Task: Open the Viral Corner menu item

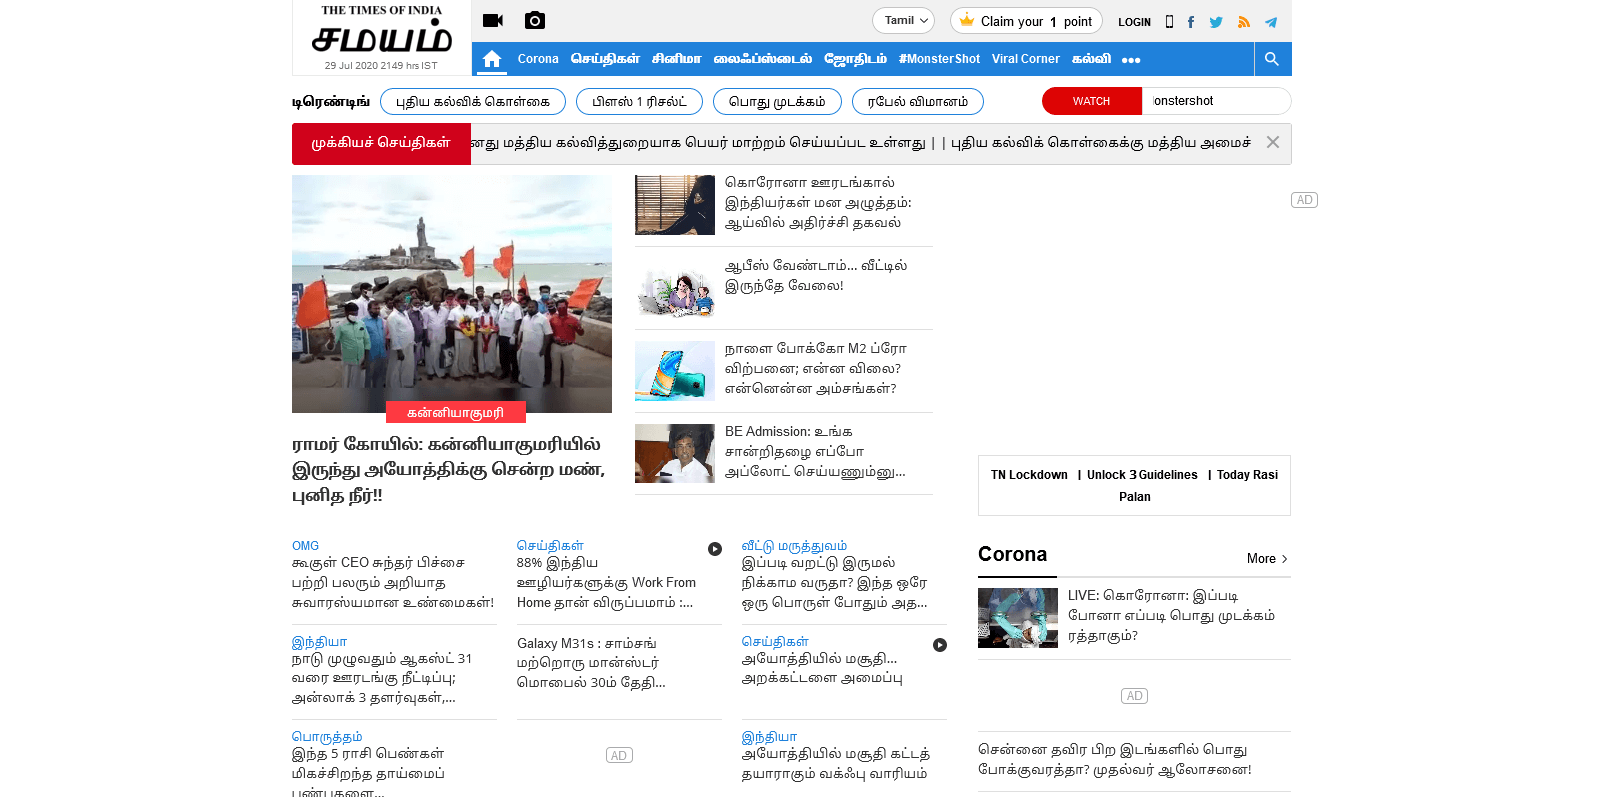Action: tap(1025, 59)
